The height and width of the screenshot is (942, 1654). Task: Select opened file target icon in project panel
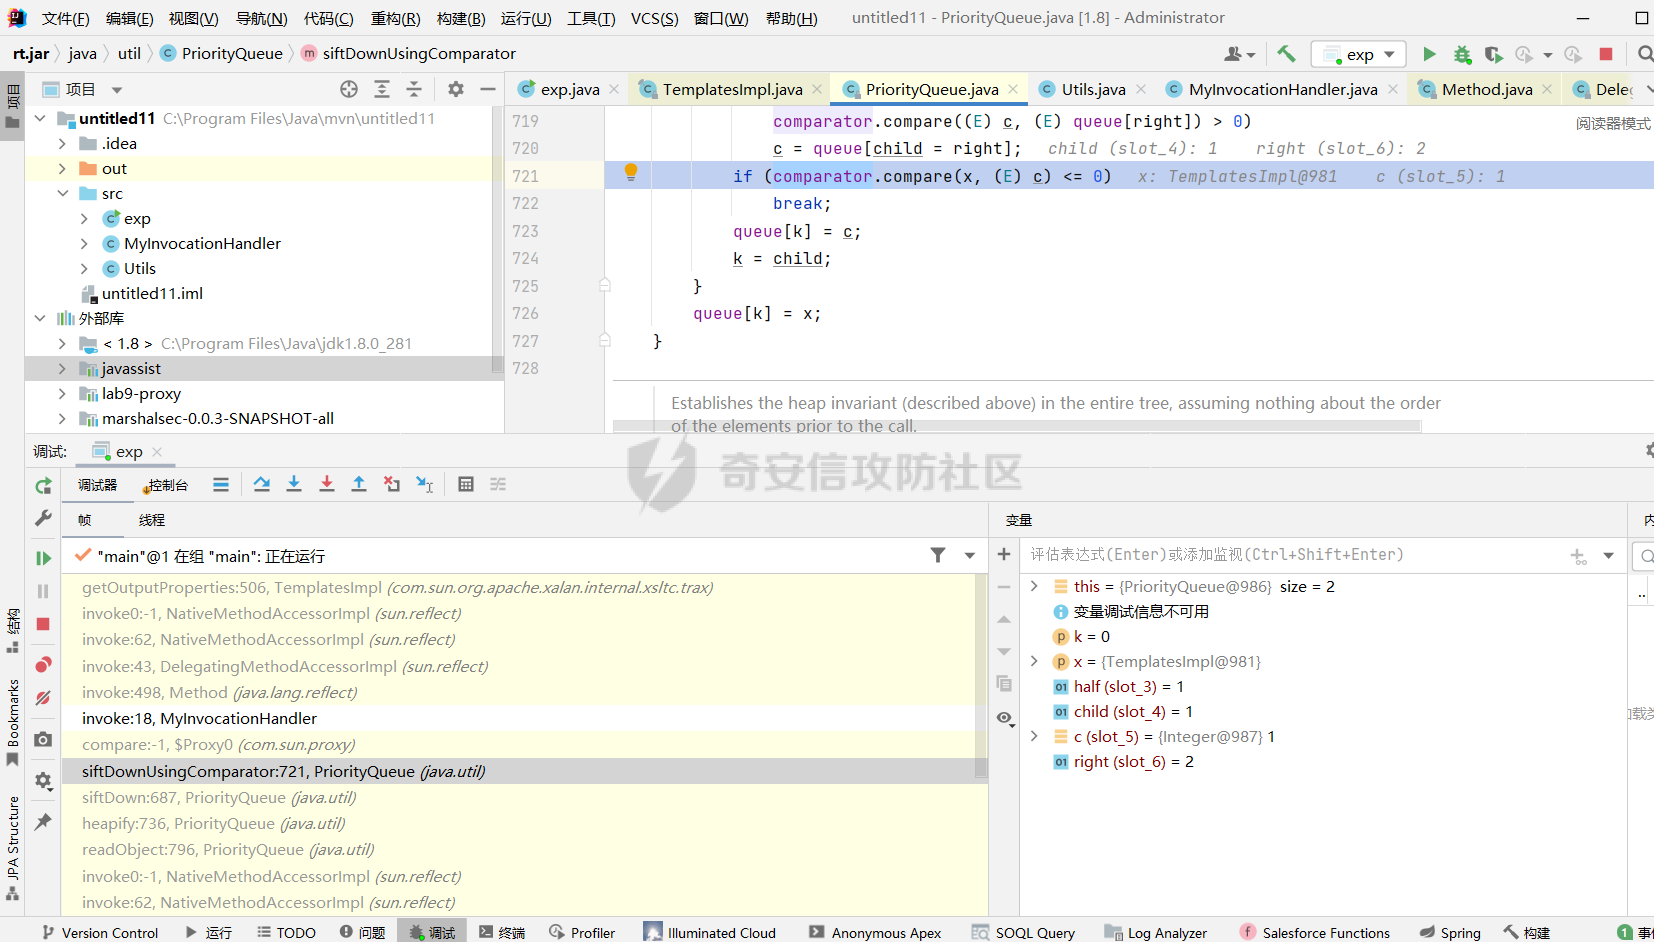349,89
